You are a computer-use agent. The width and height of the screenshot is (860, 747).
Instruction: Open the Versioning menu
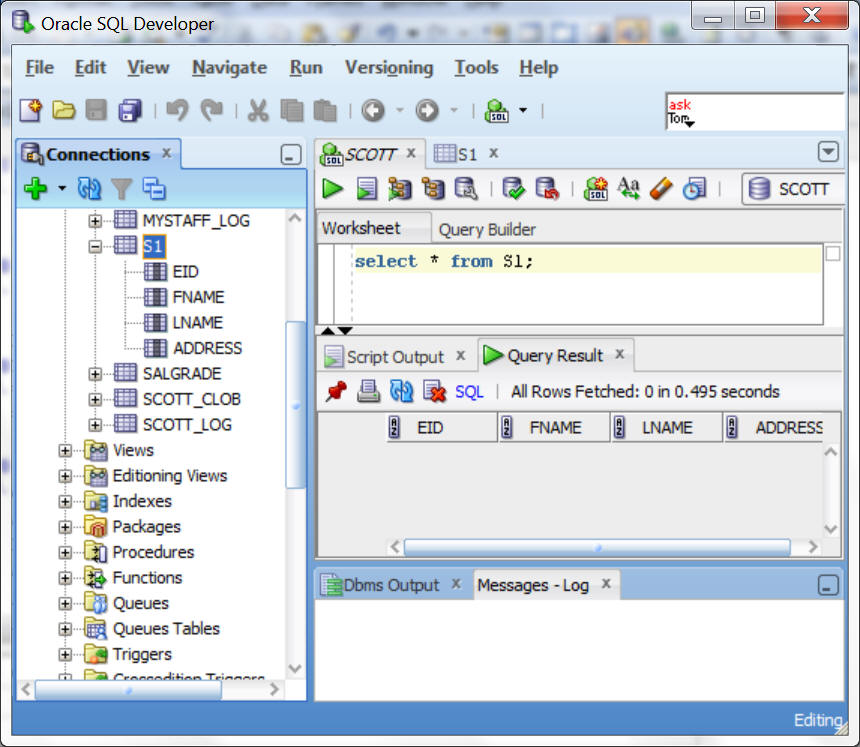point(389,67)
